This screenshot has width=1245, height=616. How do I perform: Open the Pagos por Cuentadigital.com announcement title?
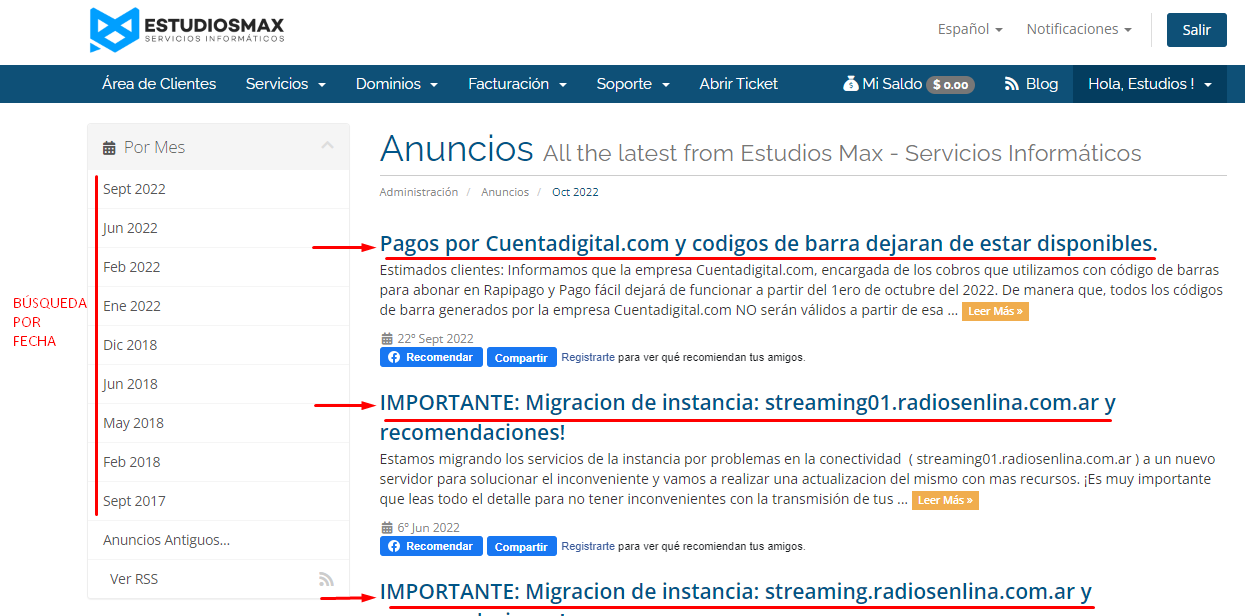768,243
